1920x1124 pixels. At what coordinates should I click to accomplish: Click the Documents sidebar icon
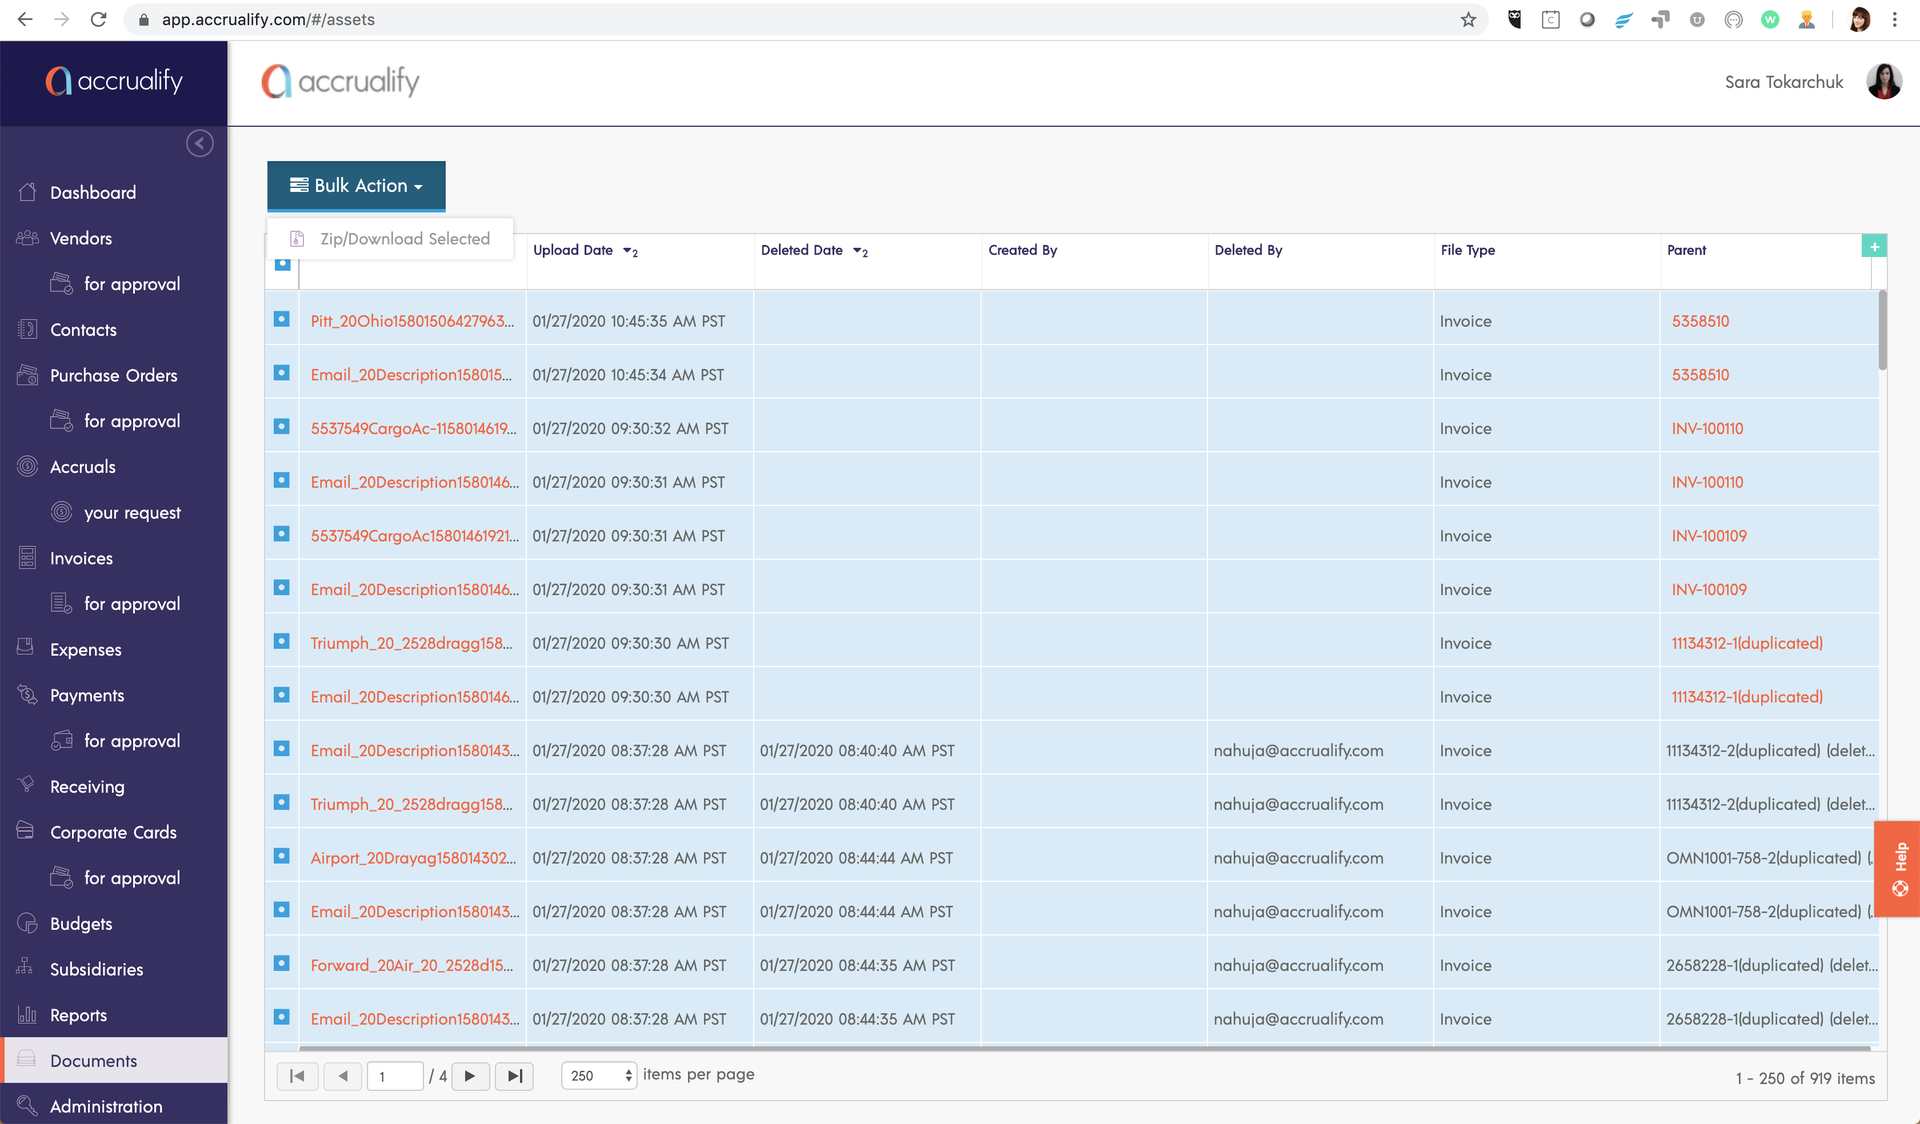[27, 1060]
